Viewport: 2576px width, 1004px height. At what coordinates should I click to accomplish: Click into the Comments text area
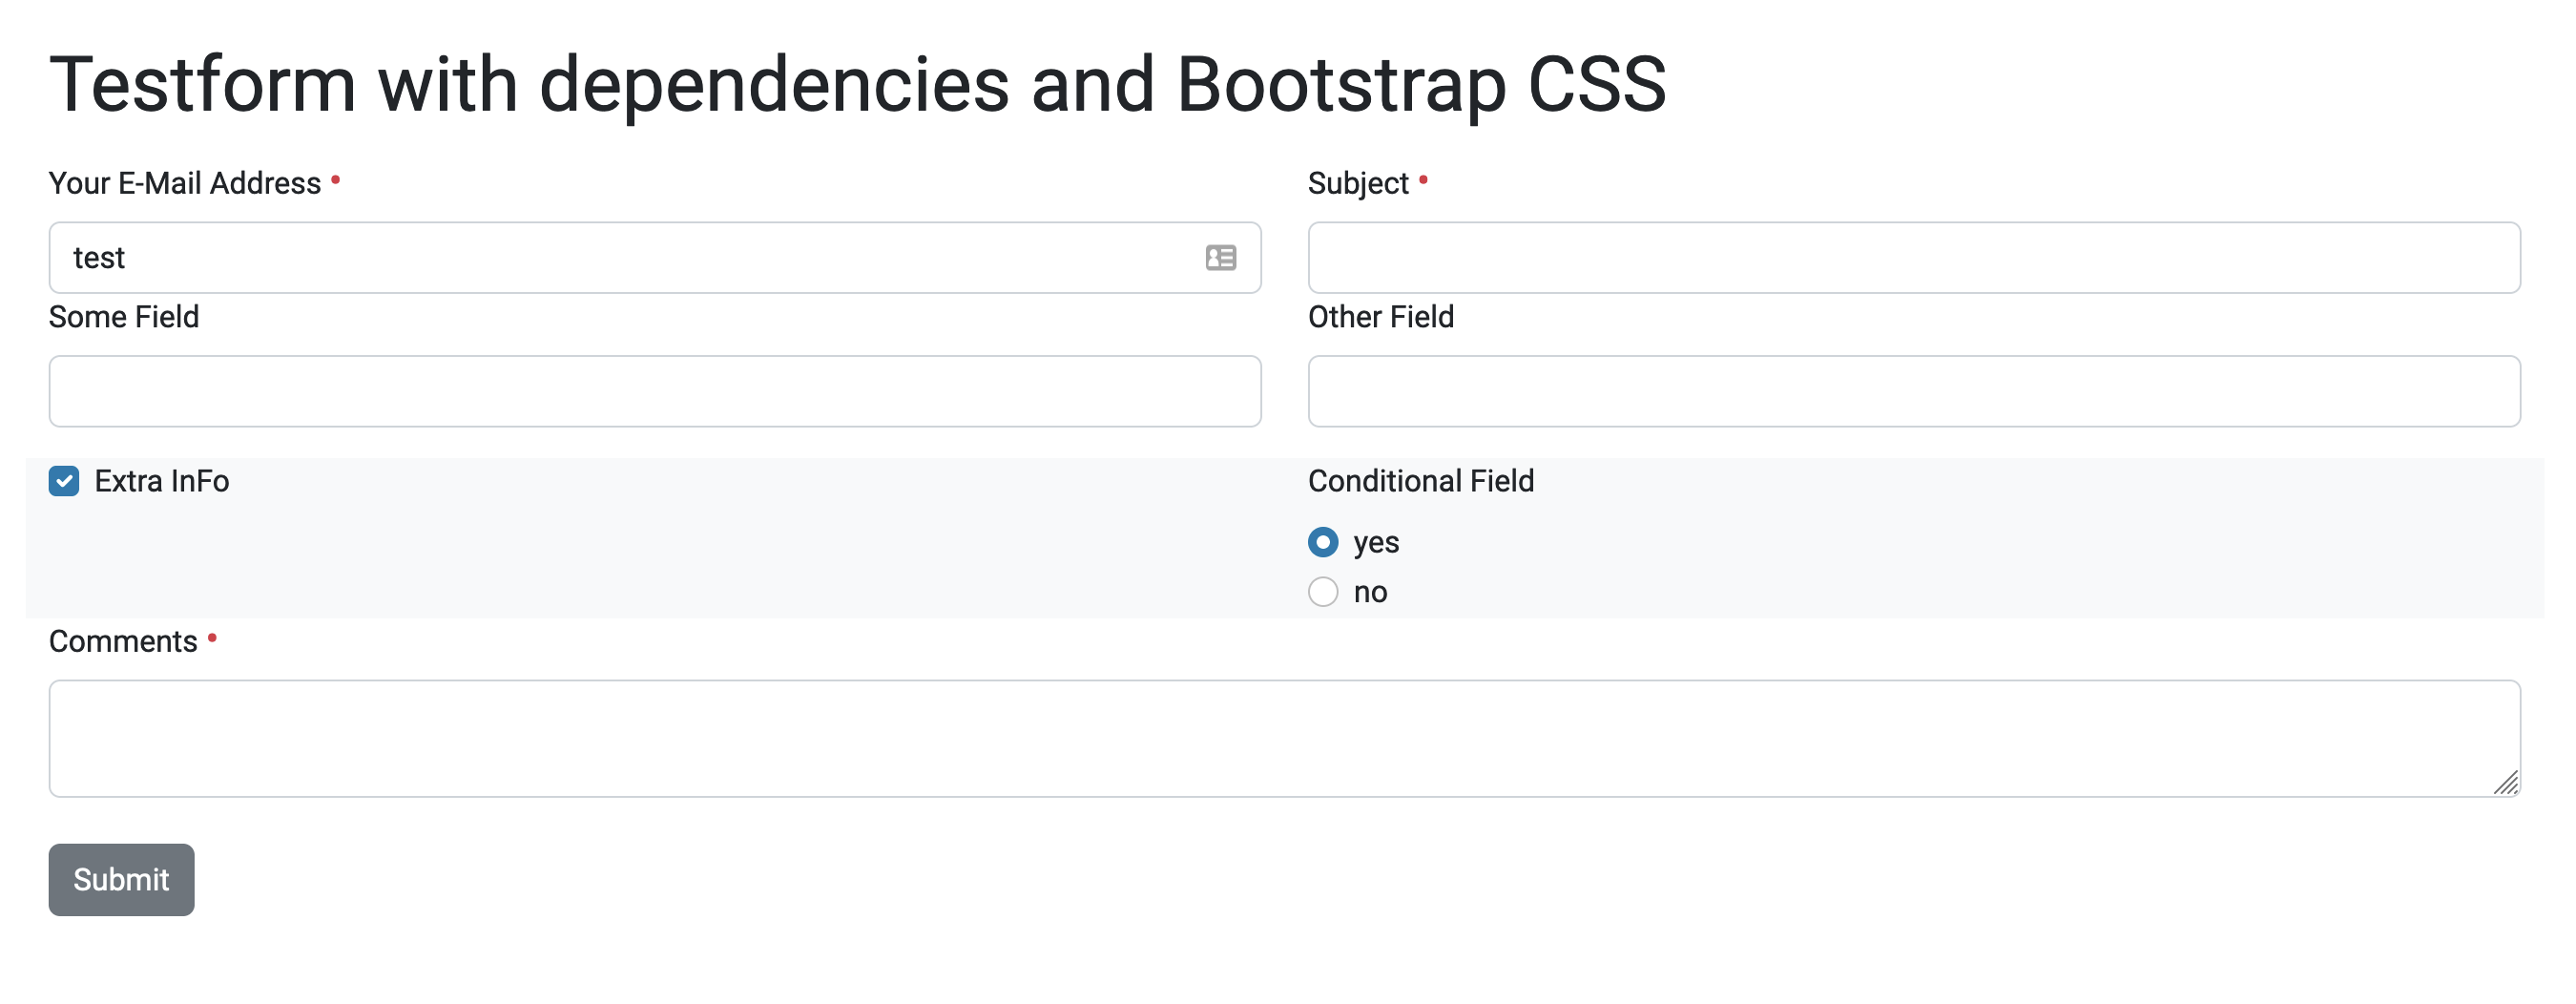click(1284, 738)
